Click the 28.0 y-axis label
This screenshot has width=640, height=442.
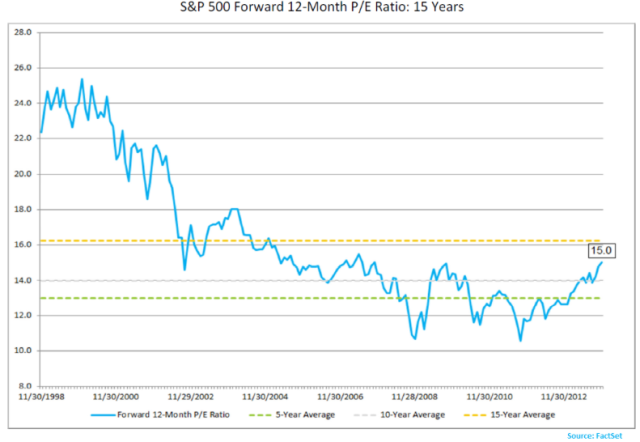24,33
